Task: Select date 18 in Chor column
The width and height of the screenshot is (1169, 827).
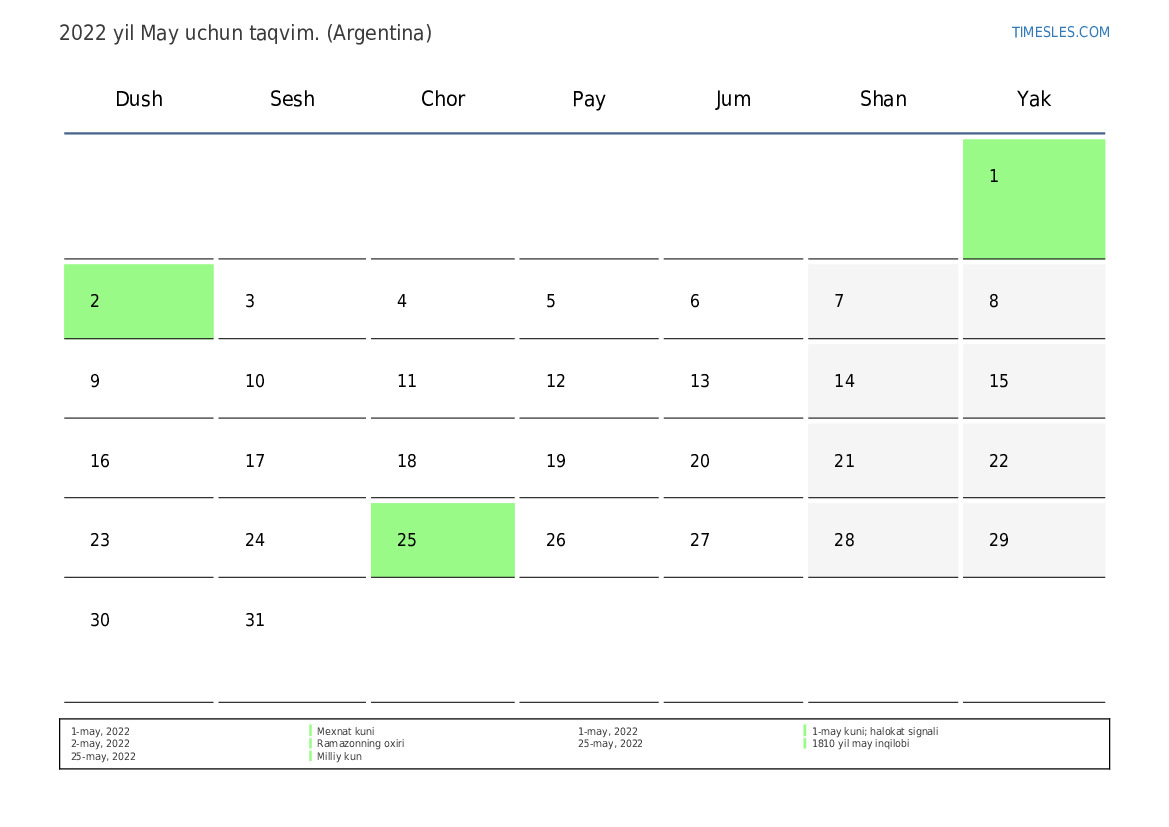Action: [x=442, y=461]
